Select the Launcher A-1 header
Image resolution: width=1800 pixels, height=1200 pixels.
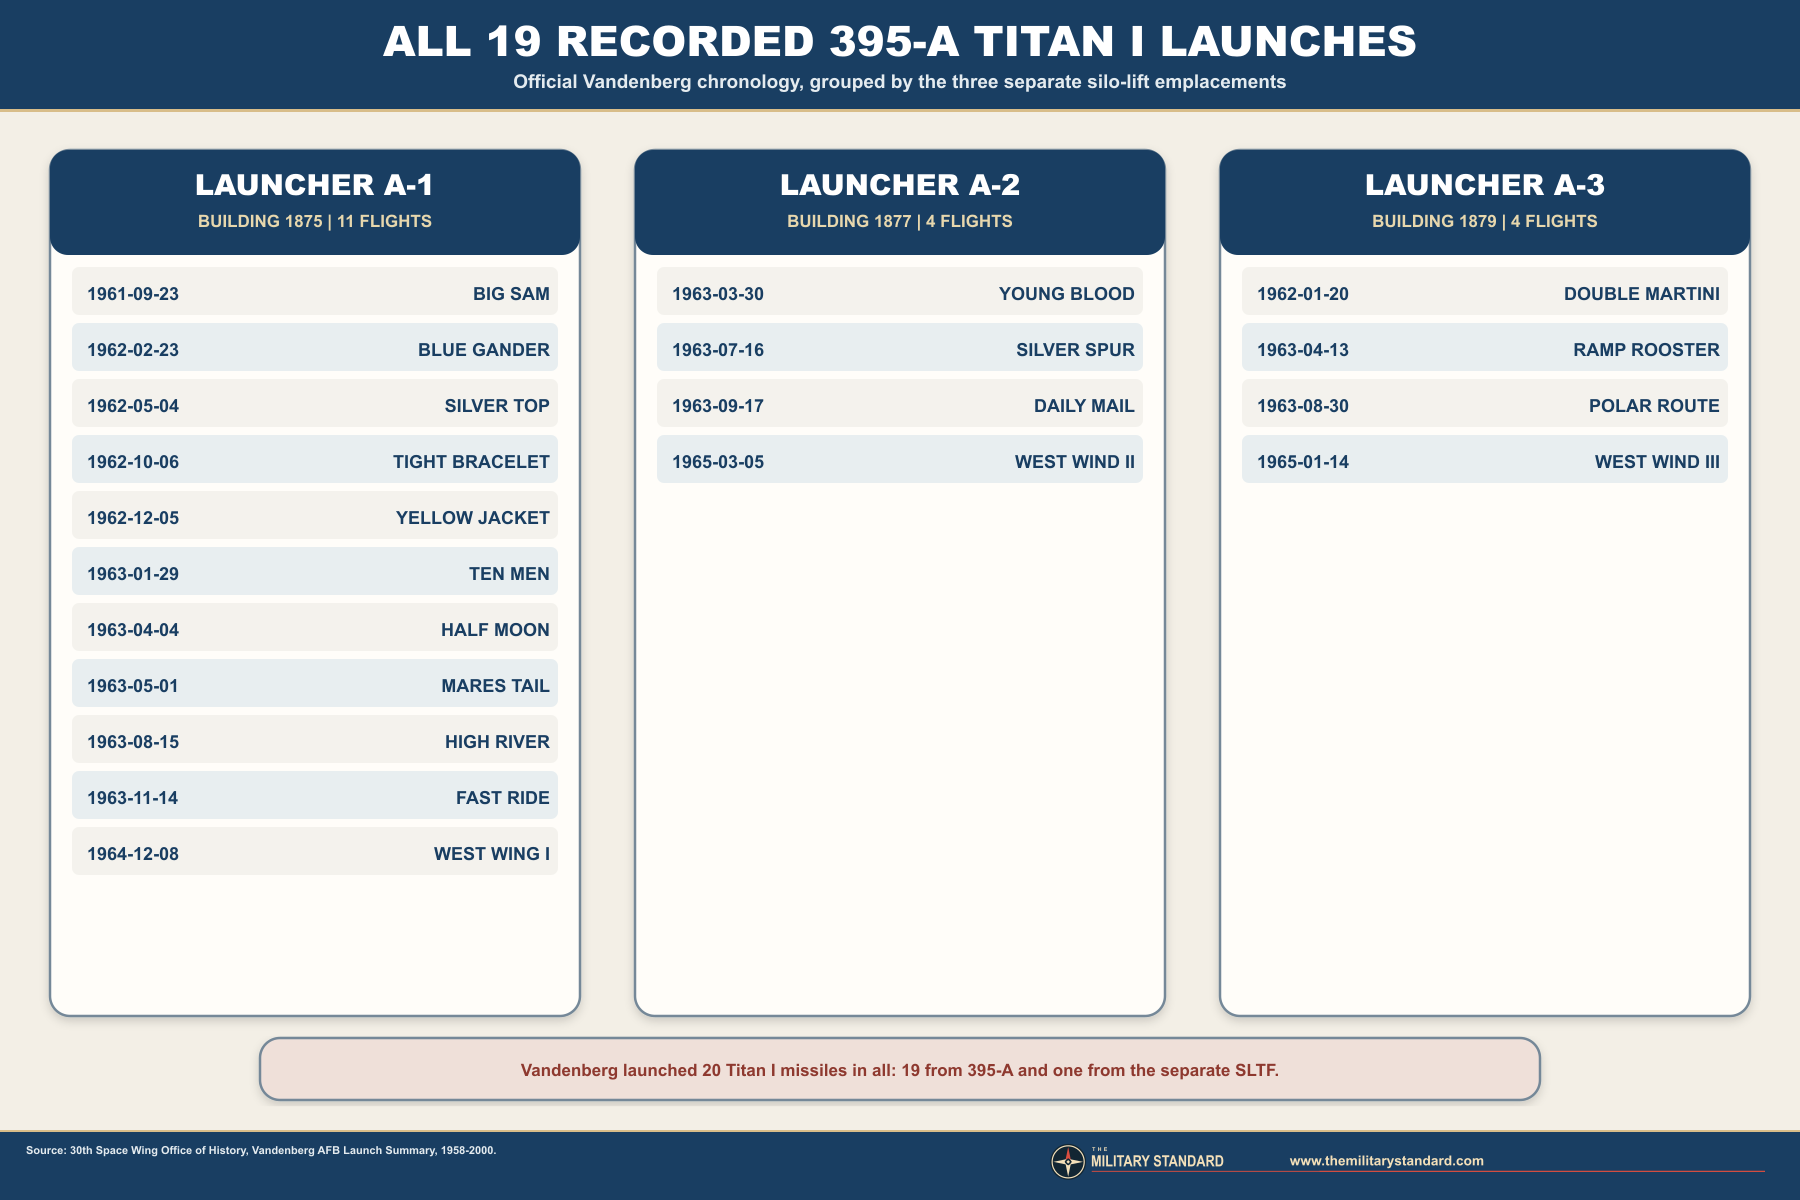(315, 202)
